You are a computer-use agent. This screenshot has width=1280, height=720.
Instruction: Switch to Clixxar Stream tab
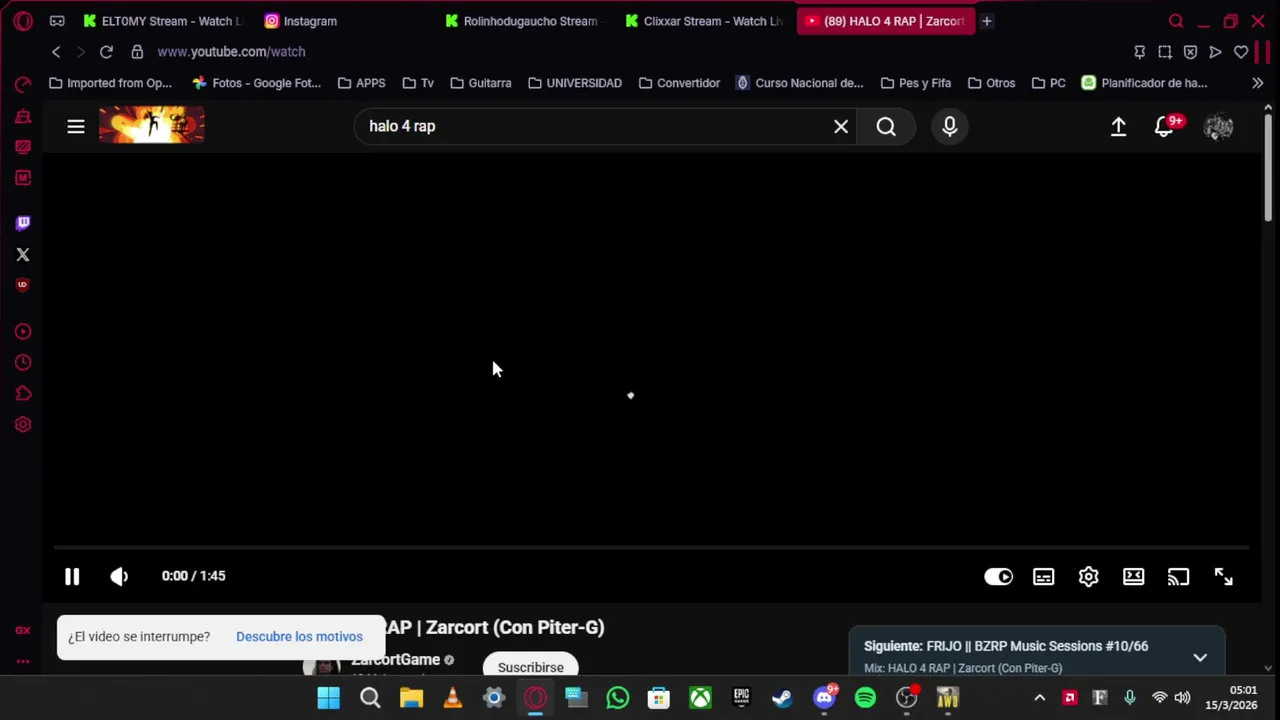tap(705, 21)
